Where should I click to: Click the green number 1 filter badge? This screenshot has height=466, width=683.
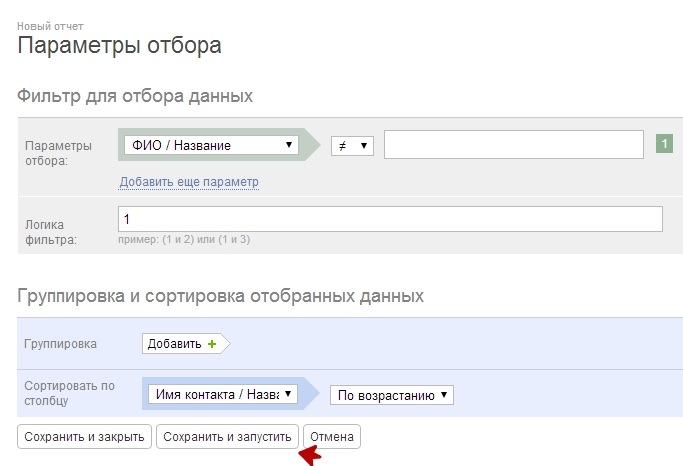pyautogui.click(x=663, y=144)
